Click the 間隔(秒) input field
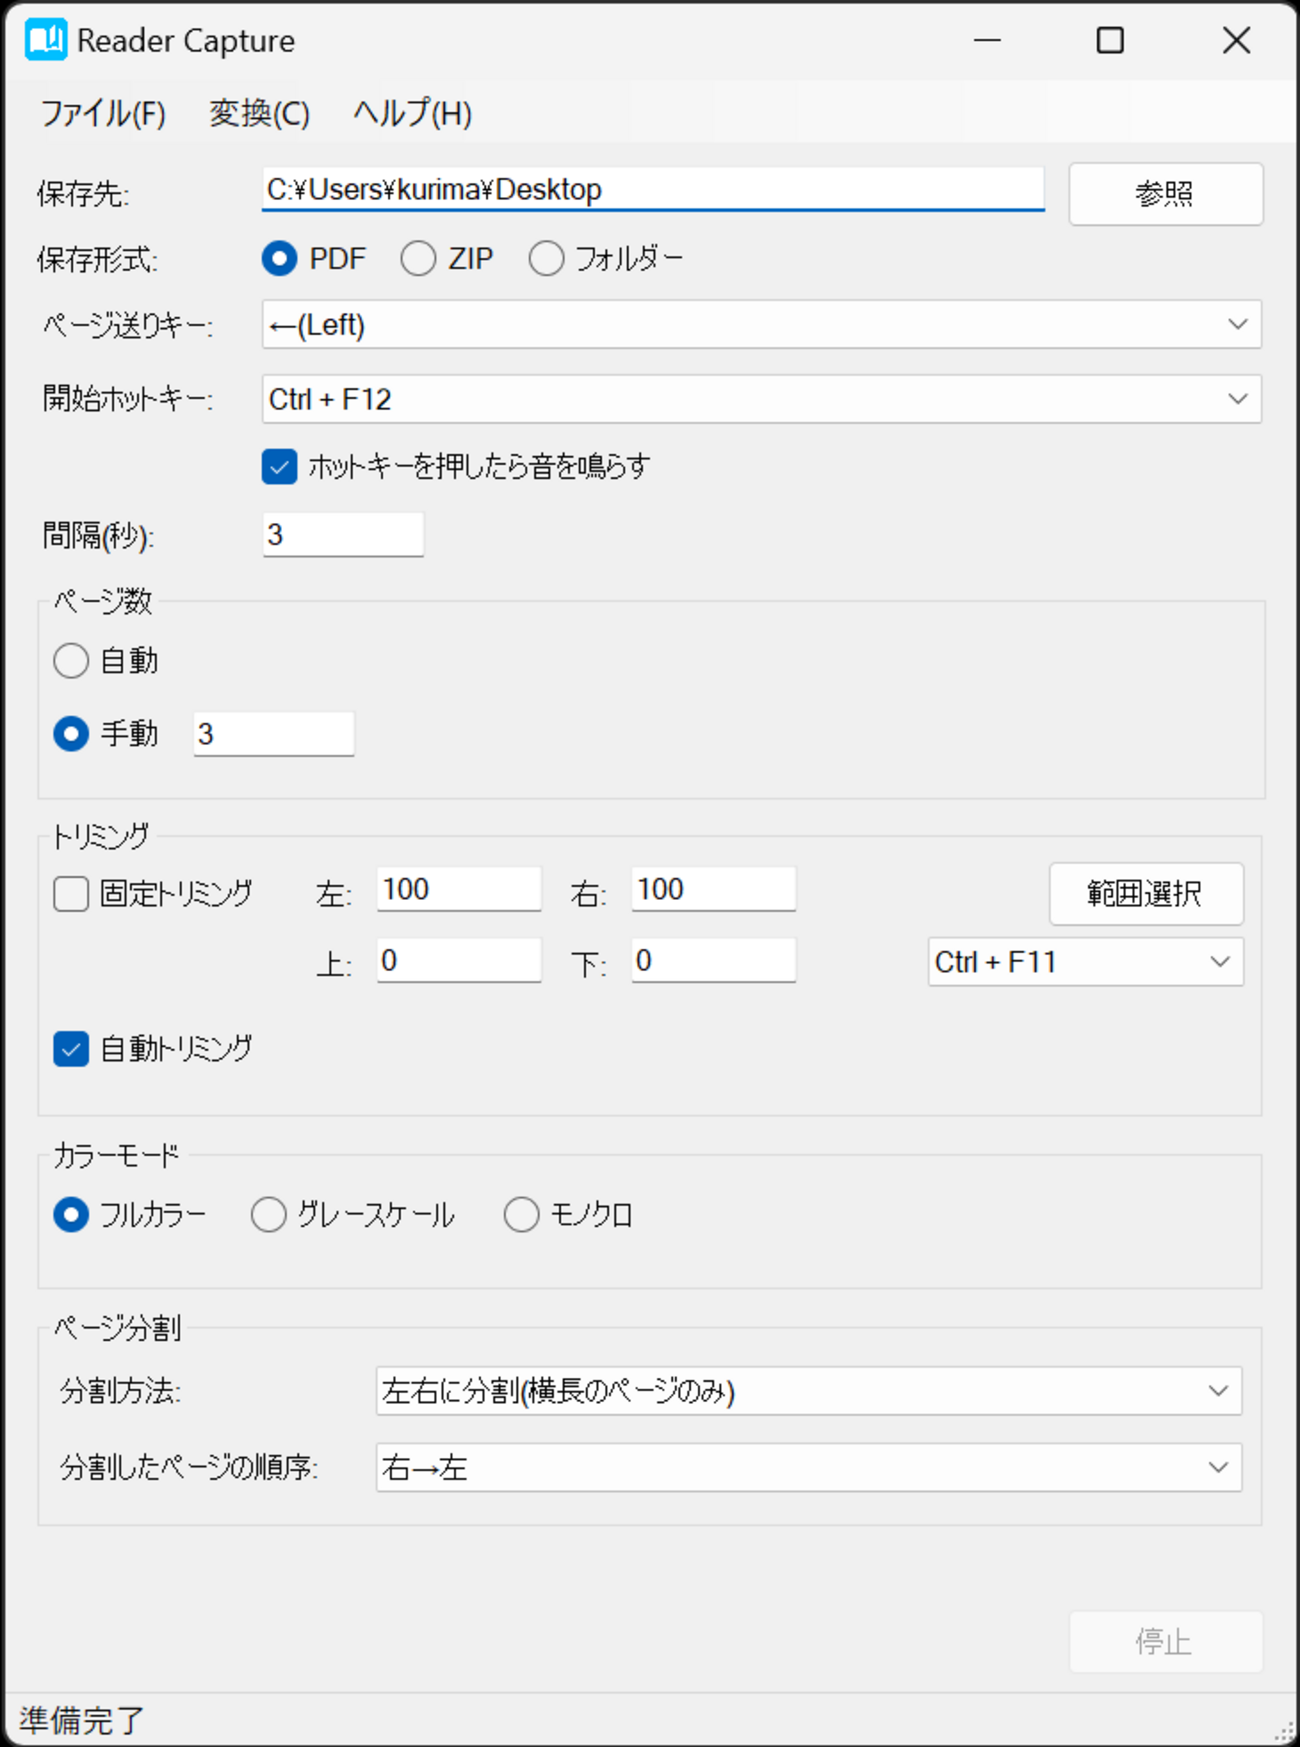 tap(342, 535)
